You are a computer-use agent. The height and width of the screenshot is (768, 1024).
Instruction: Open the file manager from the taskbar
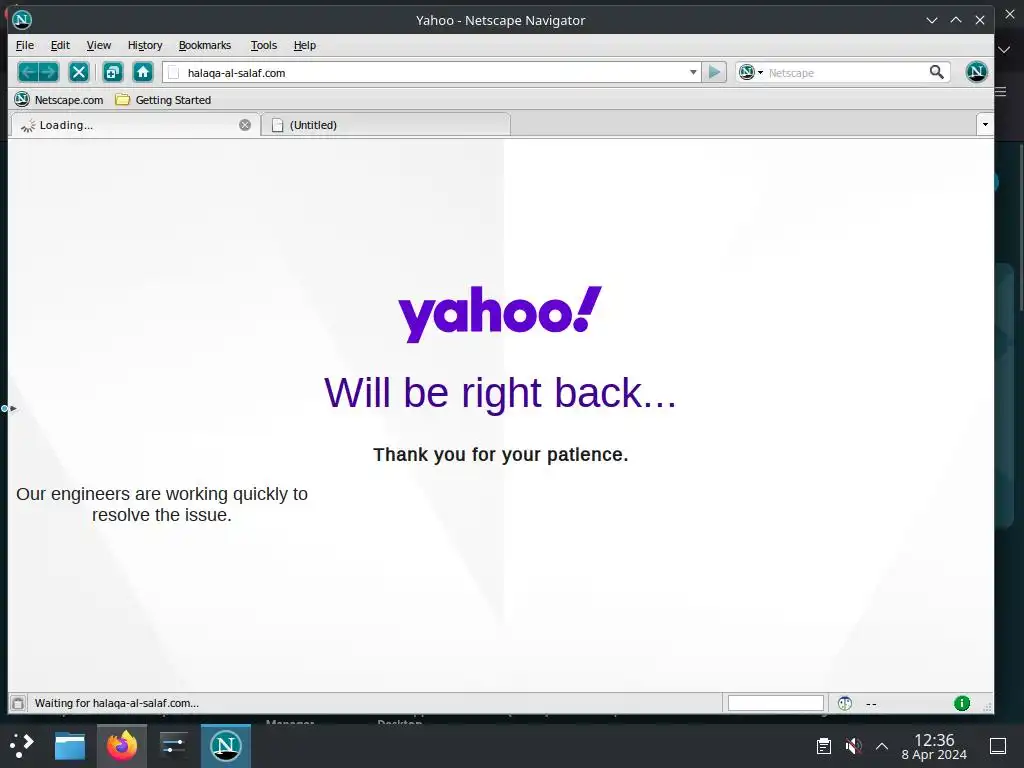[x=70, y=745]
